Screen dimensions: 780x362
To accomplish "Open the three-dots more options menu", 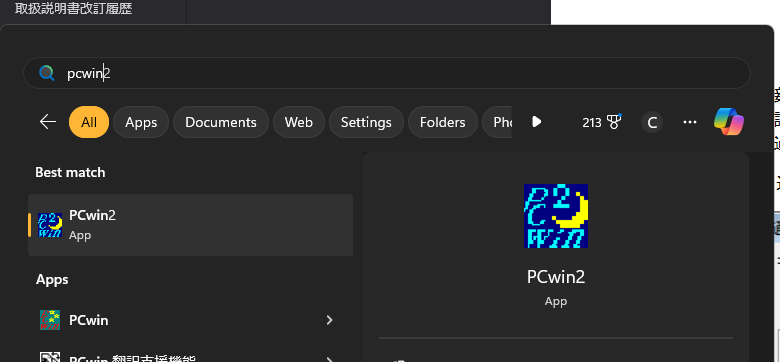I will pyautogui.click(x=690, y=122).
